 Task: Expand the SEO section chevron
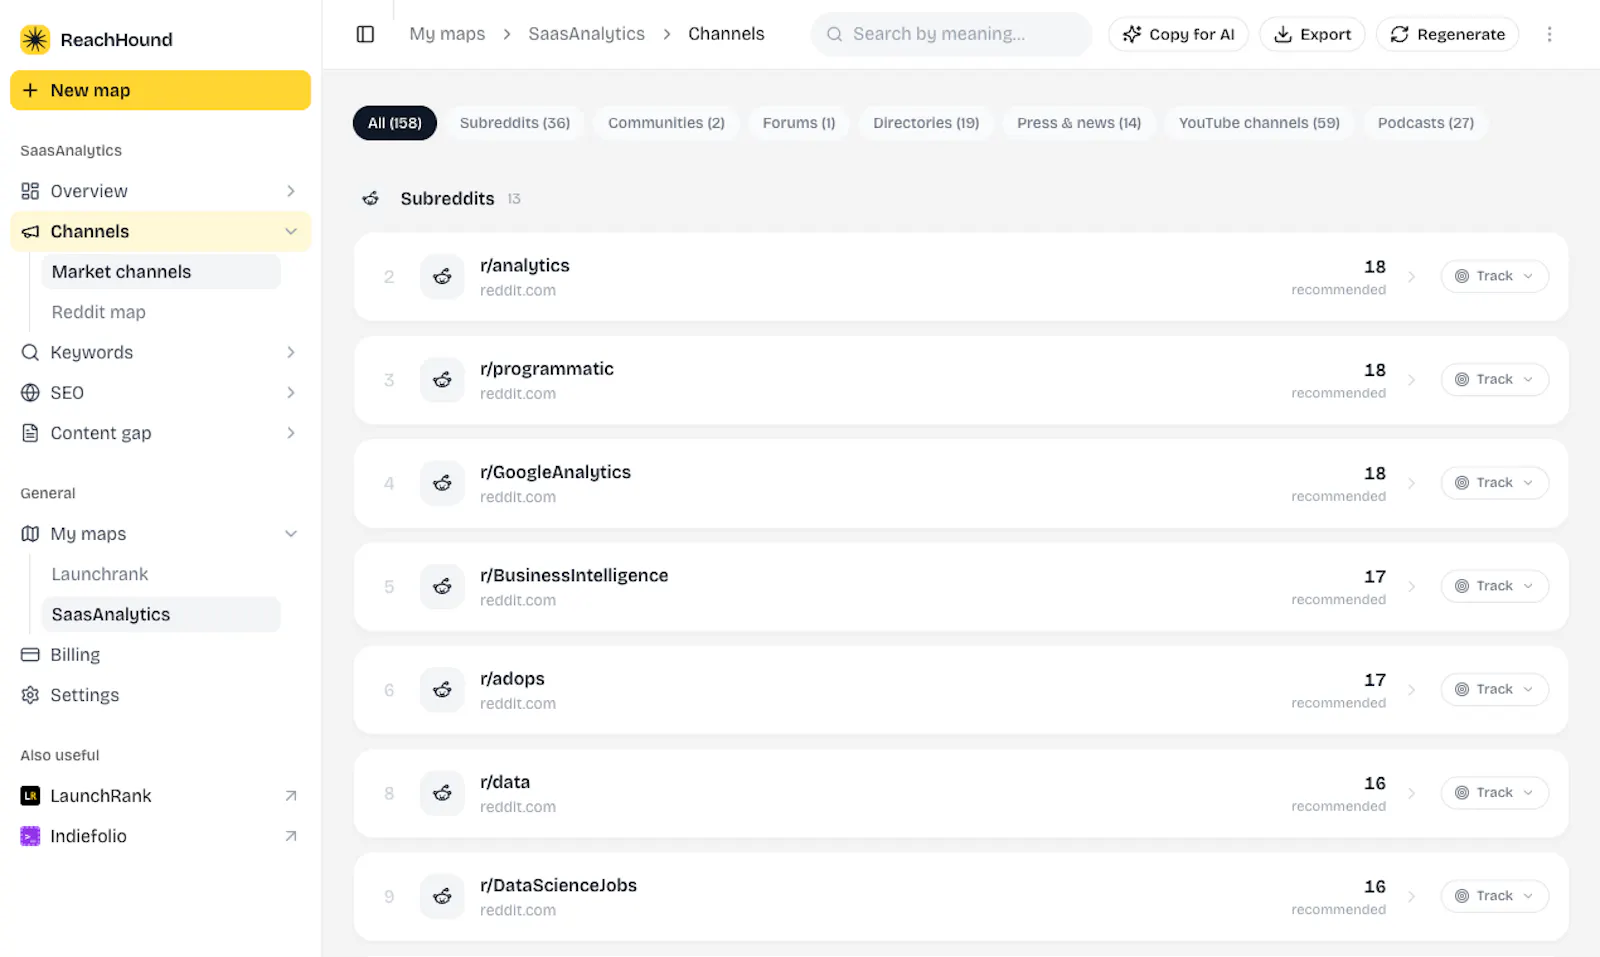(291, 393)
